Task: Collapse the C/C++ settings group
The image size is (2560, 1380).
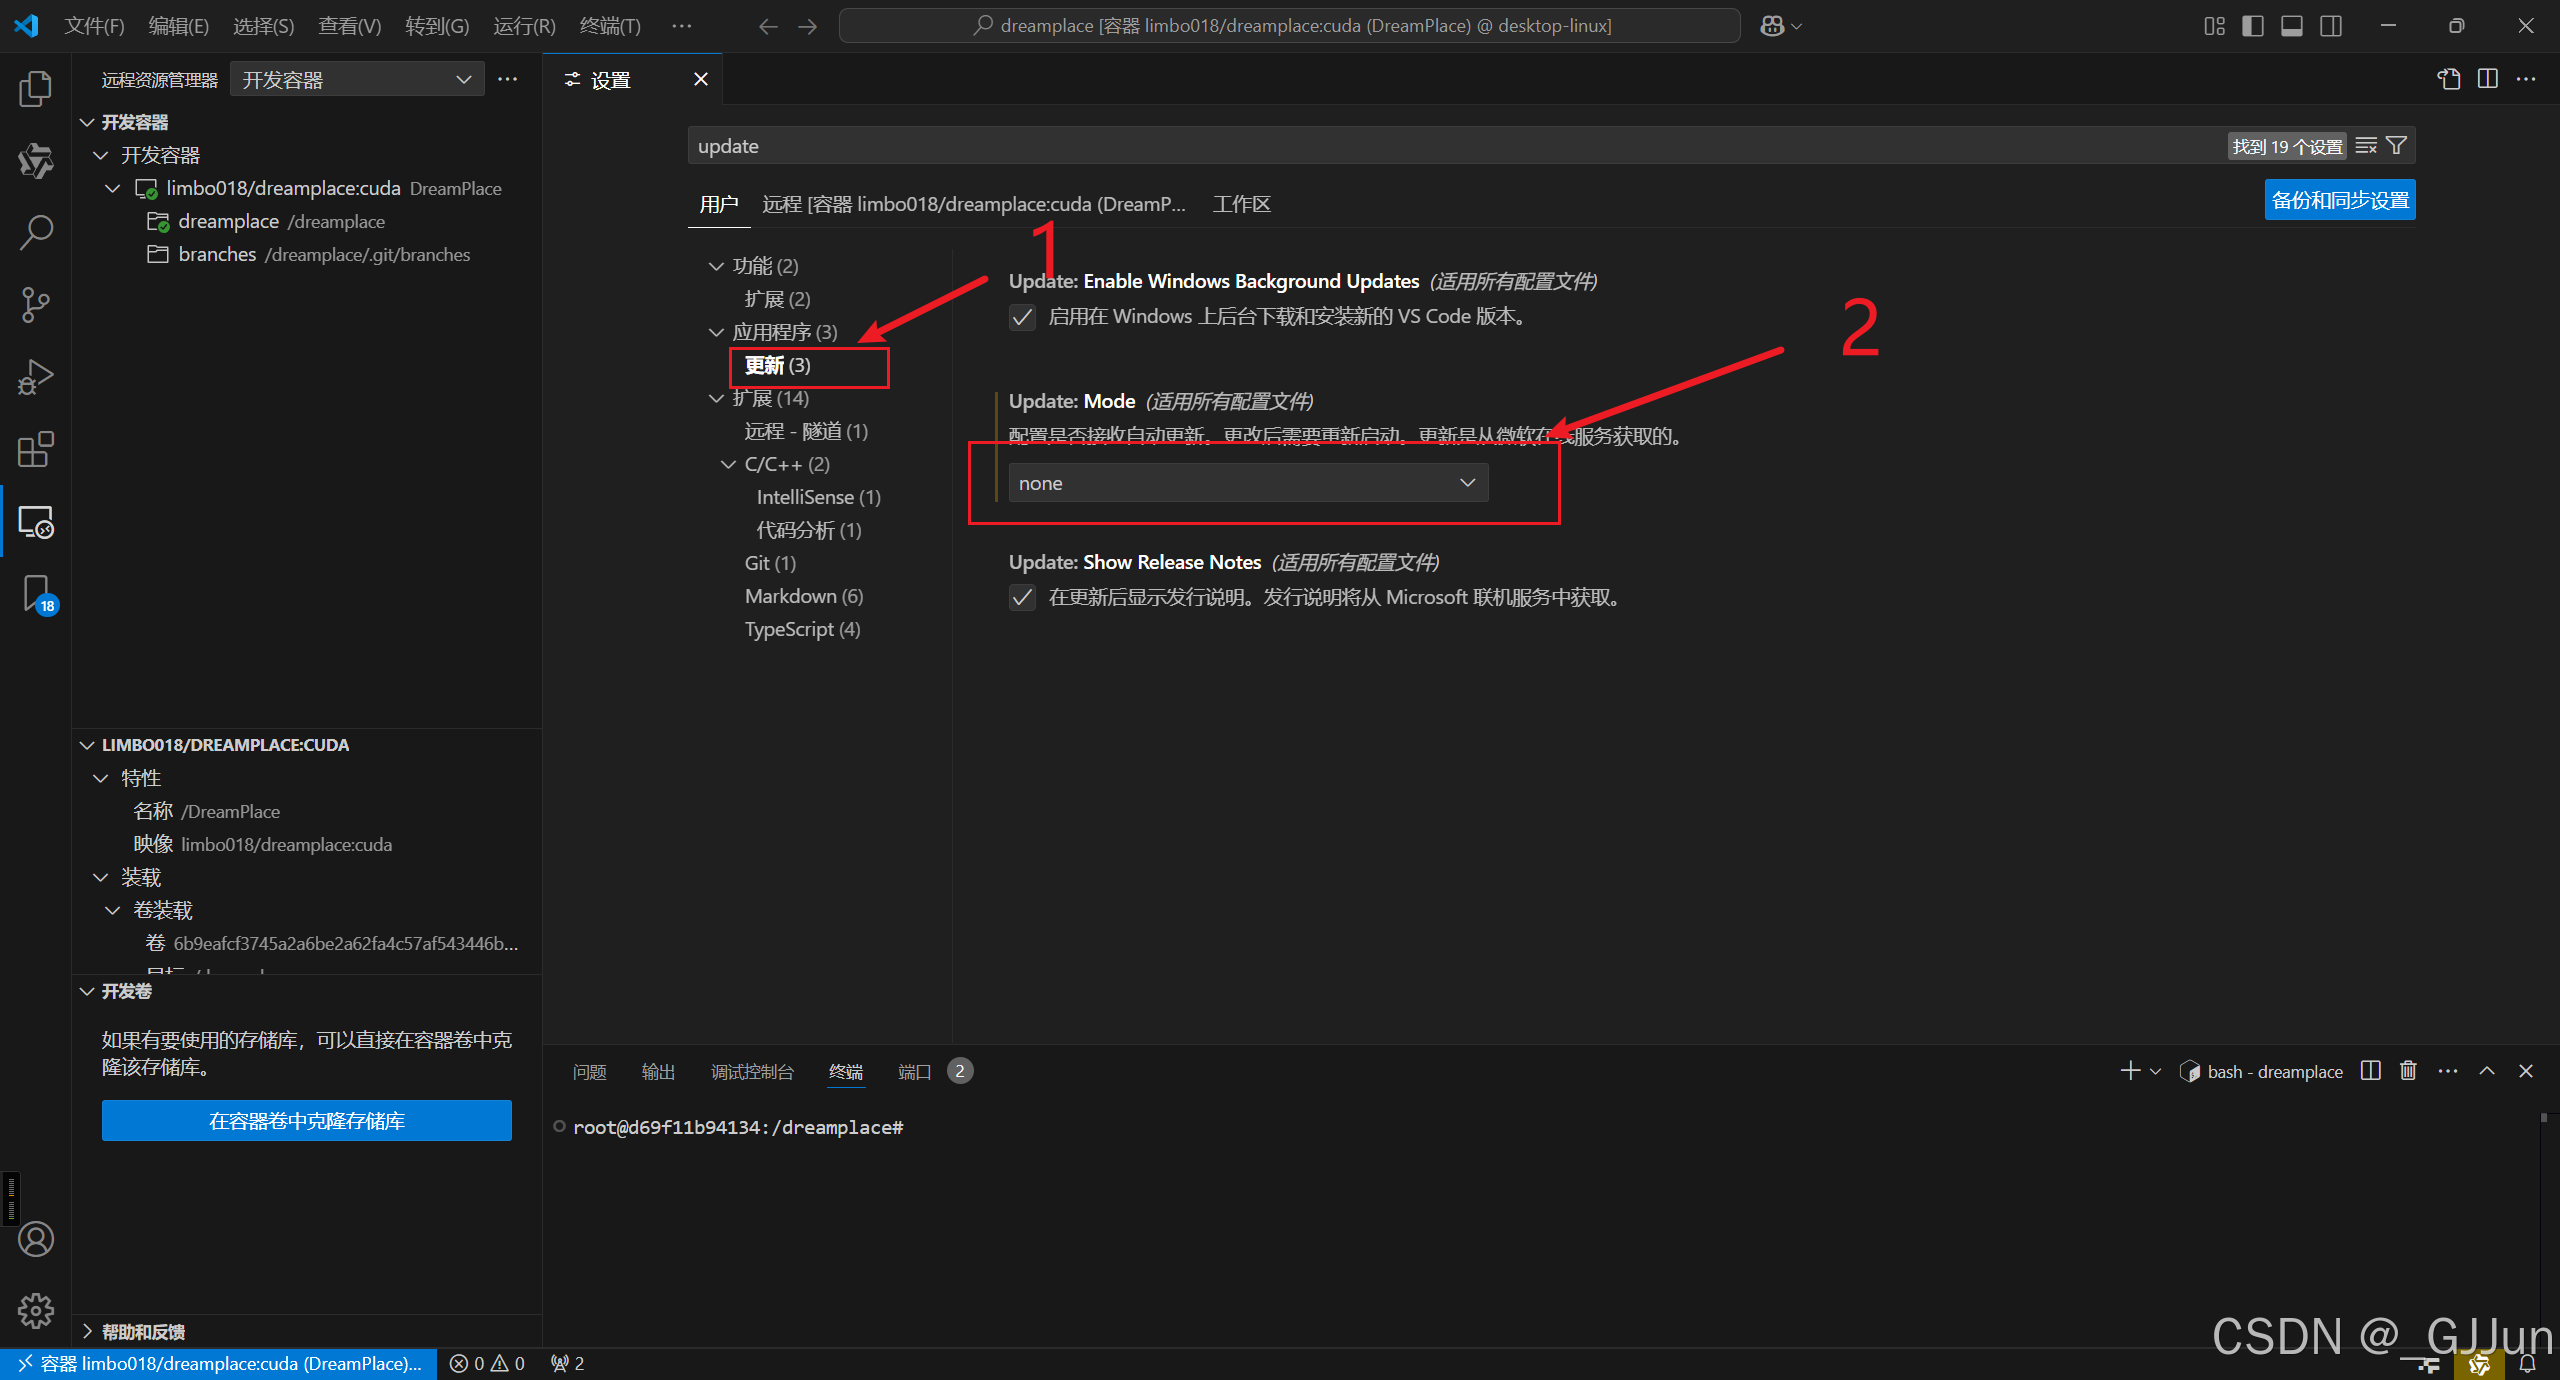Action: [727, 463]
